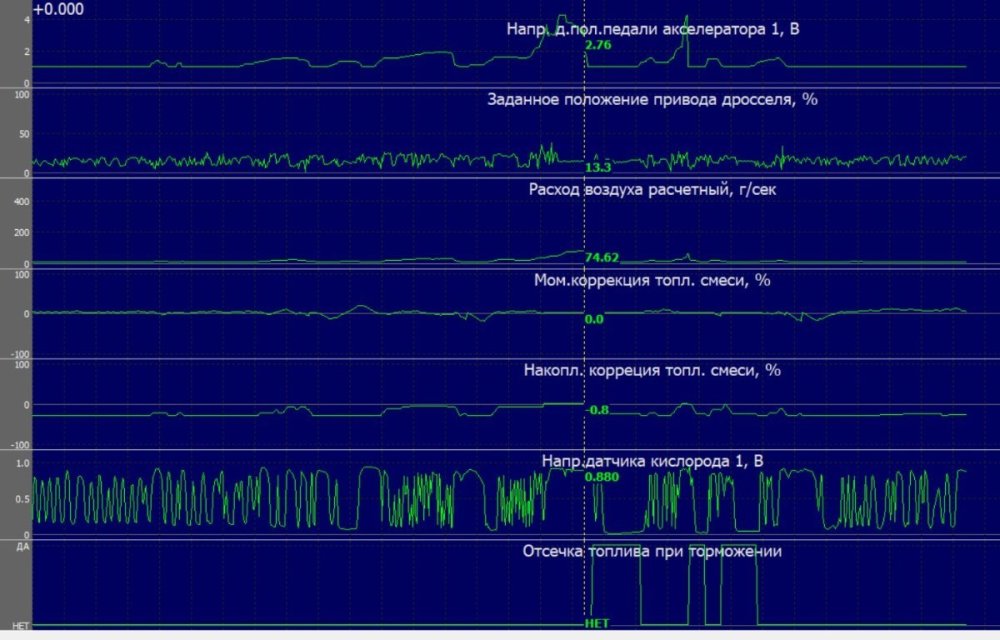
Task: Select the 'Напр. д.пол.педали акселератора 1, В' title
Action: pyautogui.click(x=652, y=29)
